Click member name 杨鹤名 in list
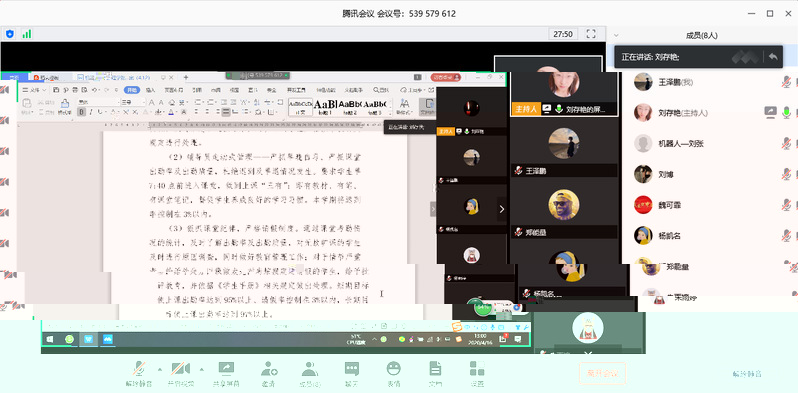798x393 pixels. (x=670, y=236)
